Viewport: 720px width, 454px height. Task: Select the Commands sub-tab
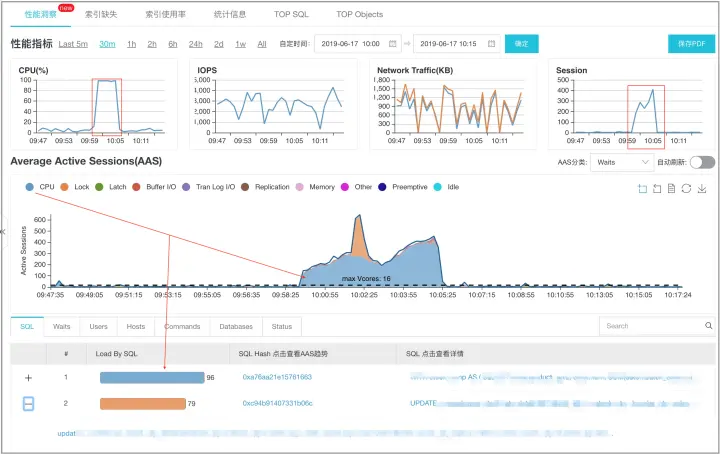click(x=182, y=326)
